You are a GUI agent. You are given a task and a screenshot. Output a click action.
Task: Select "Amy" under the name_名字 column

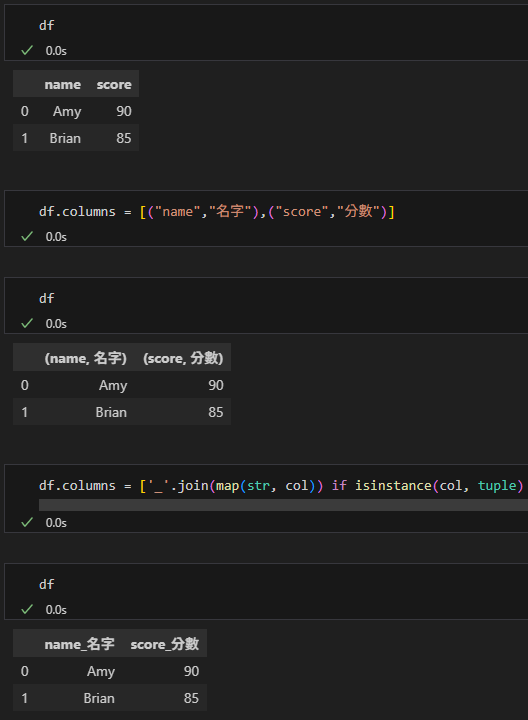click(101, 672)
